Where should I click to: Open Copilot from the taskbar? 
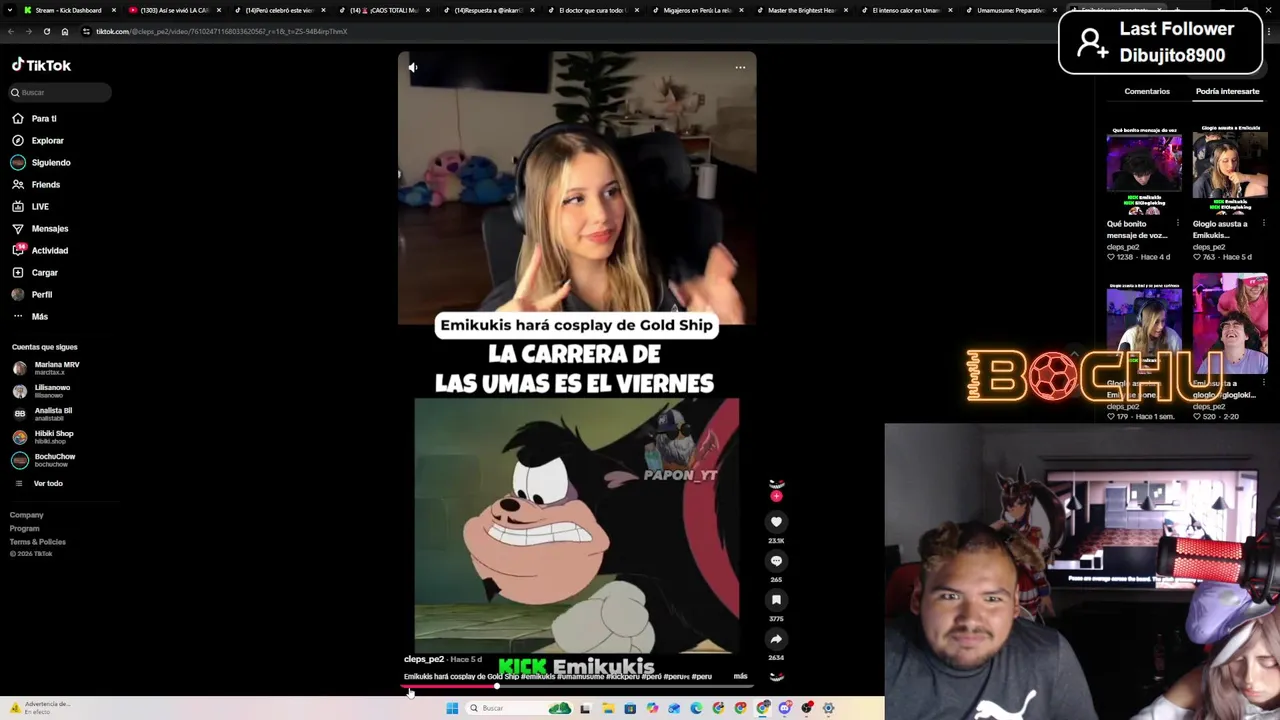[x=652, y=708]
